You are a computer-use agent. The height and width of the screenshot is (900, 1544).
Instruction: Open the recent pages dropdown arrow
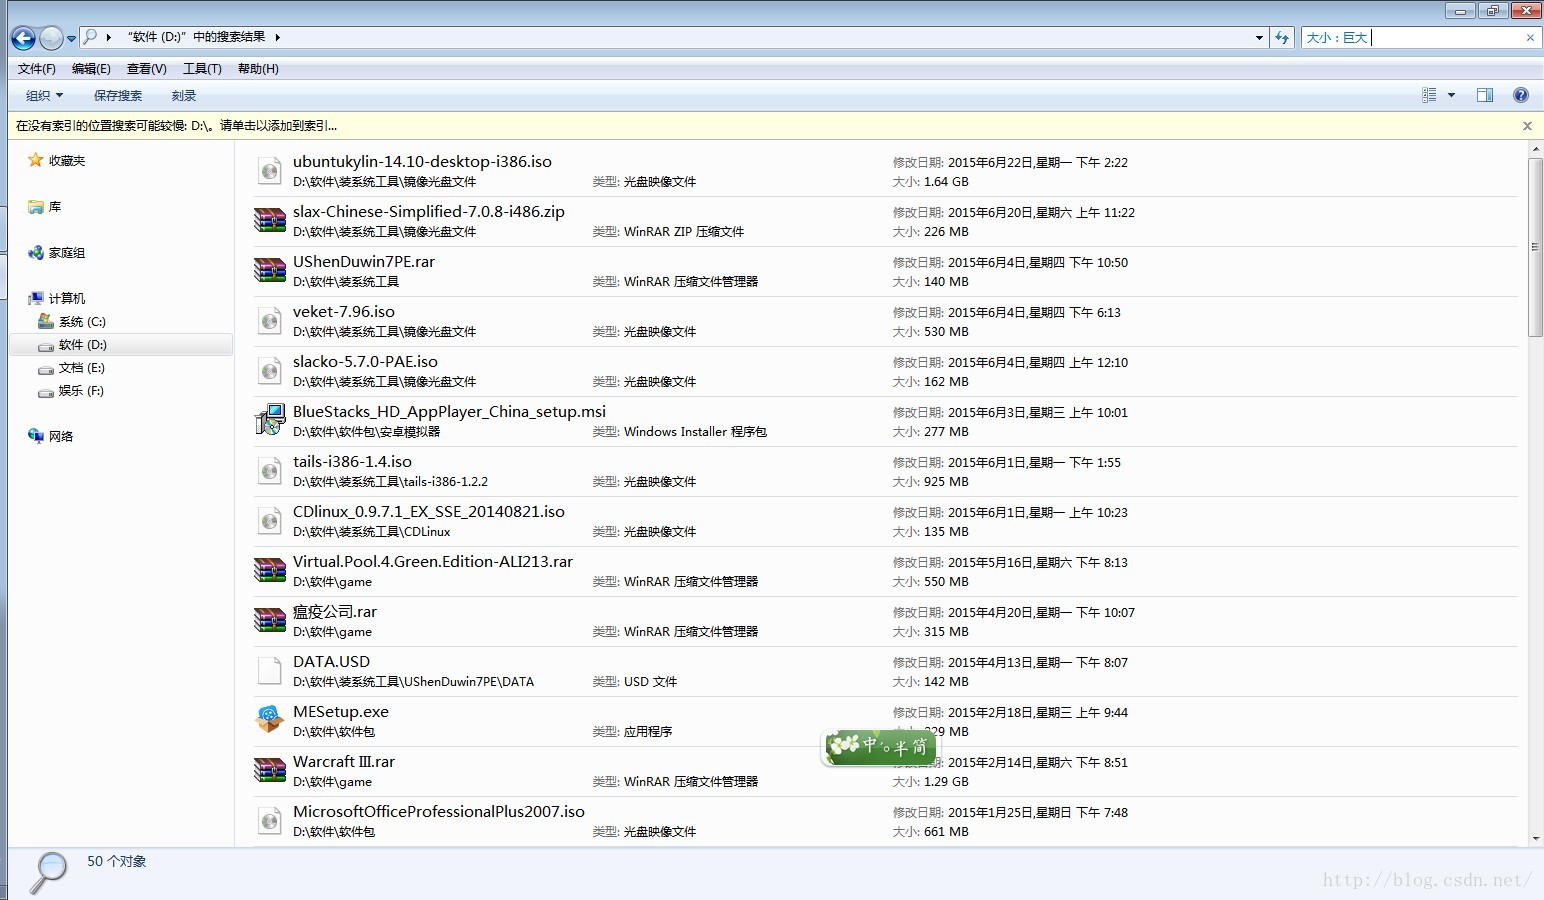[x=71, y=39]
